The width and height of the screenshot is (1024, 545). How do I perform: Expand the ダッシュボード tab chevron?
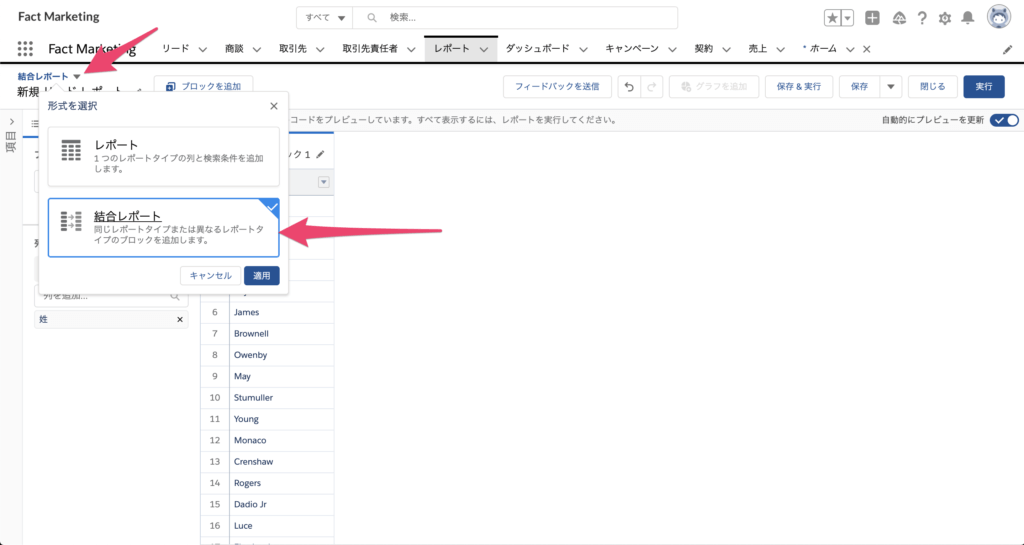pyautogui.click(x=583, y=50)
